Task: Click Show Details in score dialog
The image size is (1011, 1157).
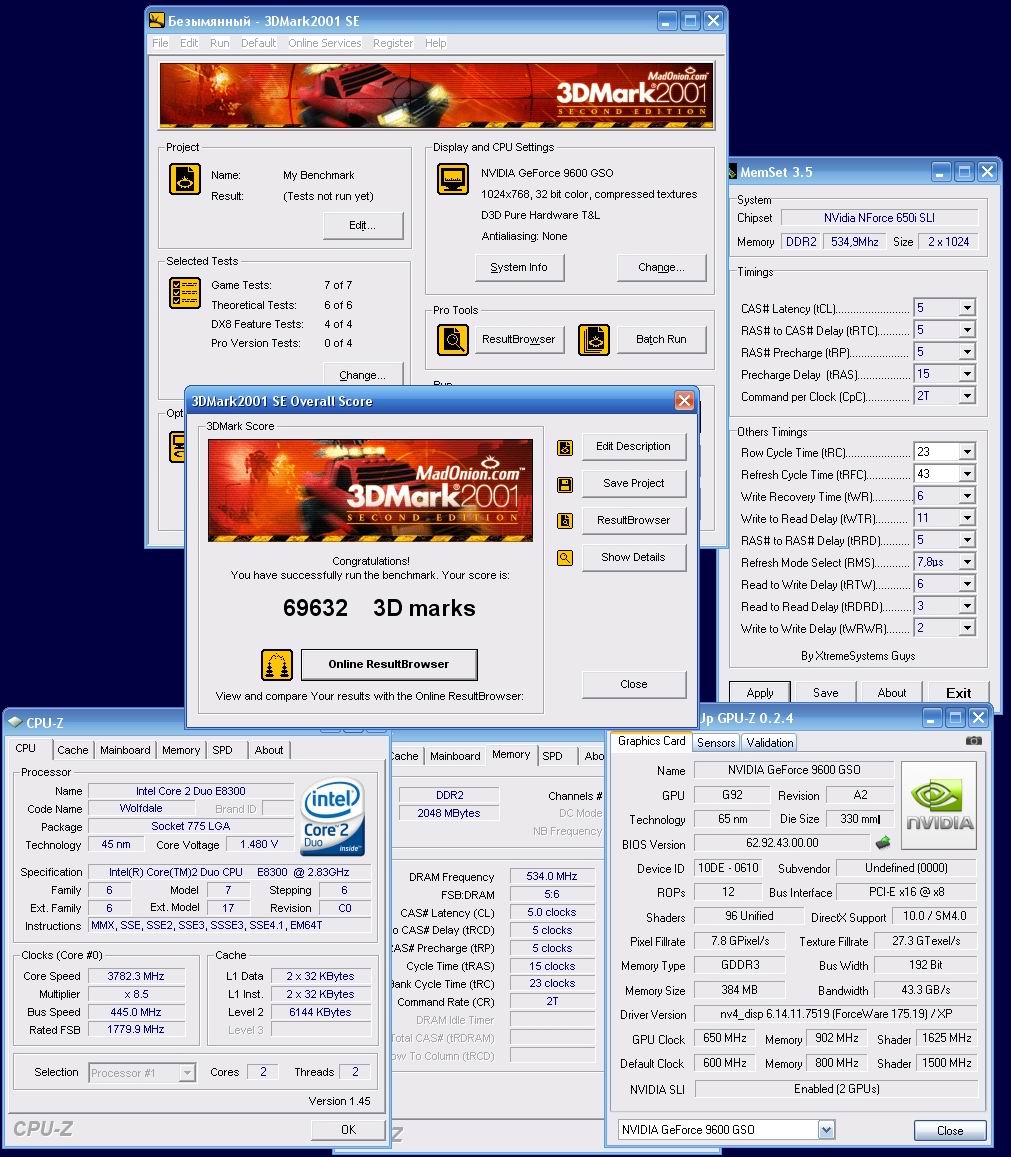Action: click(x=633, y=557)
